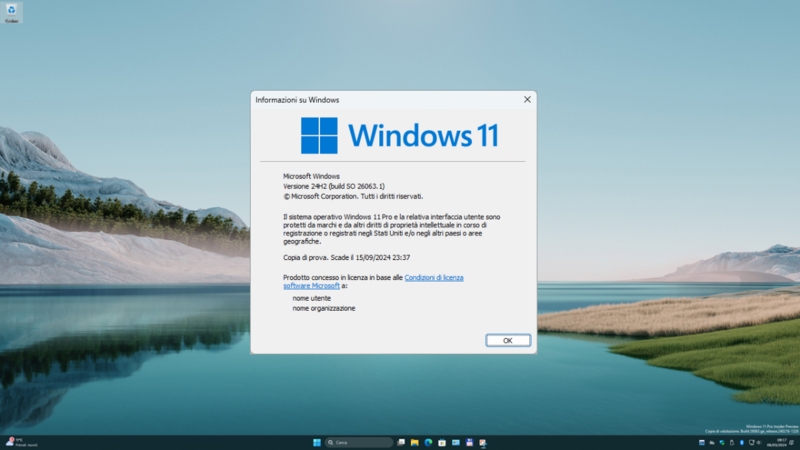This screenshot has height=450, width=800.
Task: Click the first system tray app icon
Action: (x=702, y=442)
